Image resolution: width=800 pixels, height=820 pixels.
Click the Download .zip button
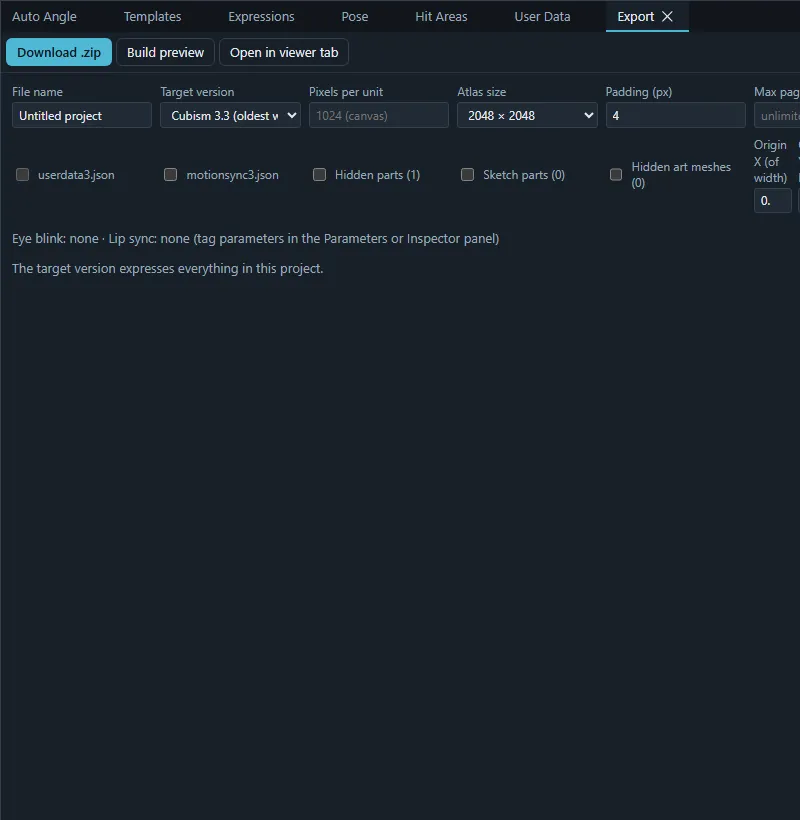pyautogui.click(x=59, y=52)
